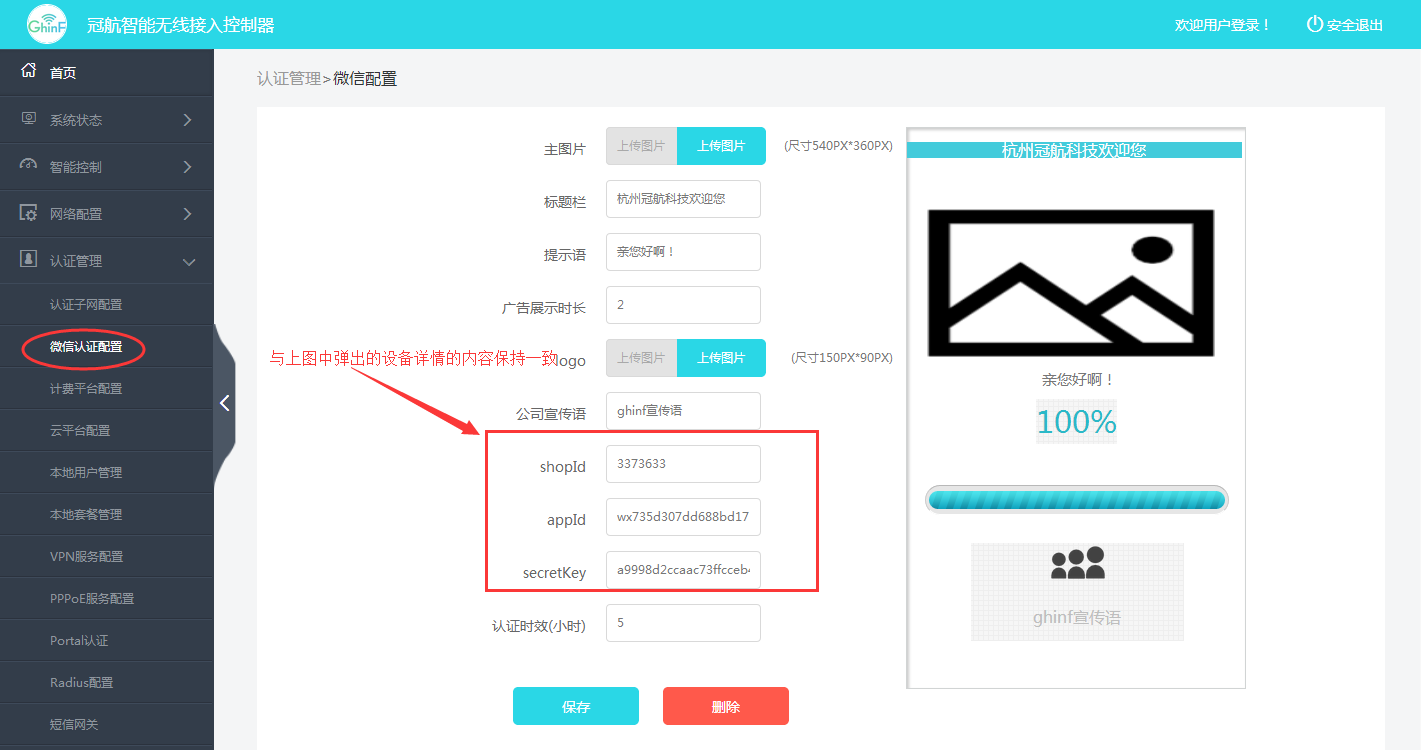Click the progress bar in the preview
Viewport: 1421px width, 750px height.
pos(1076,499)
